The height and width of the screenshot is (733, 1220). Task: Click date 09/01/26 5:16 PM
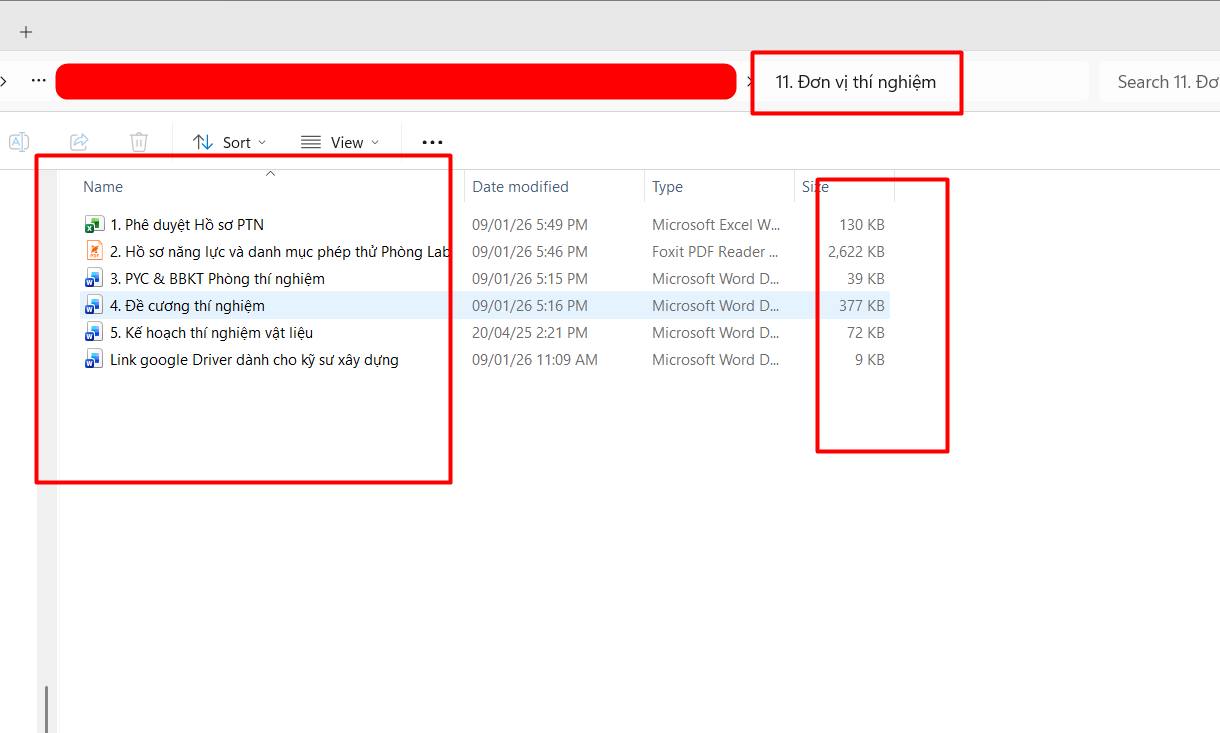click(x=530, y=306)
